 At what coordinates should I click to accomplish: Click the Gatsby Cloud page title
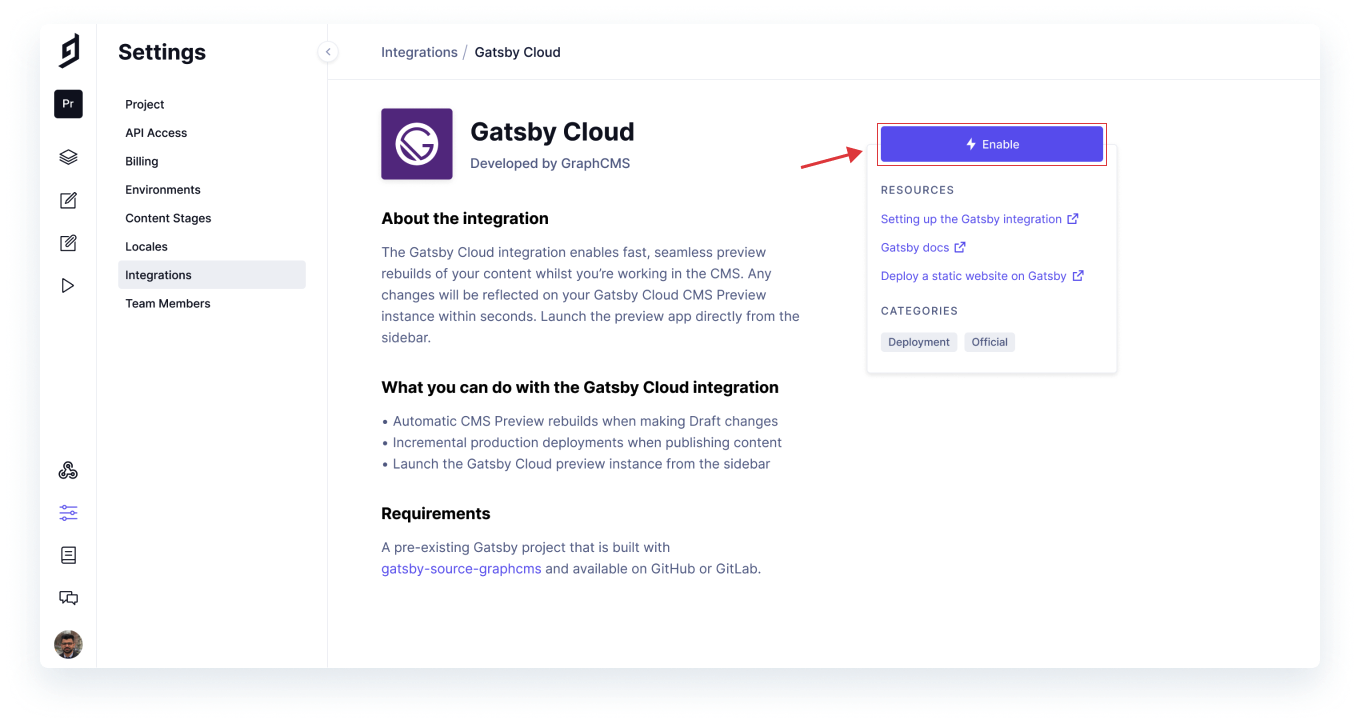552,132
